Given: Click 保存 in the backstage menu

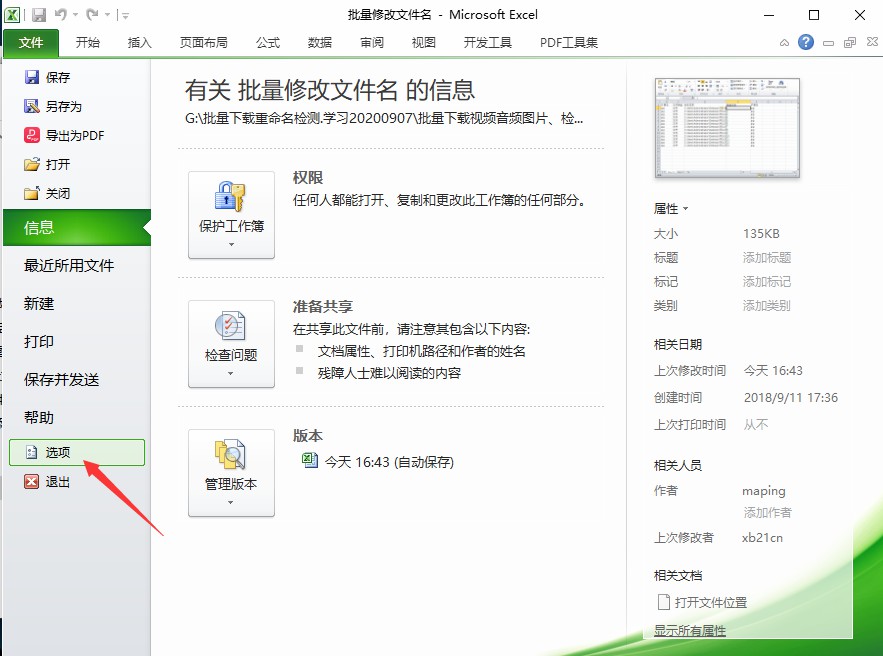Looking at the screenshot, I should click(47, 77).
